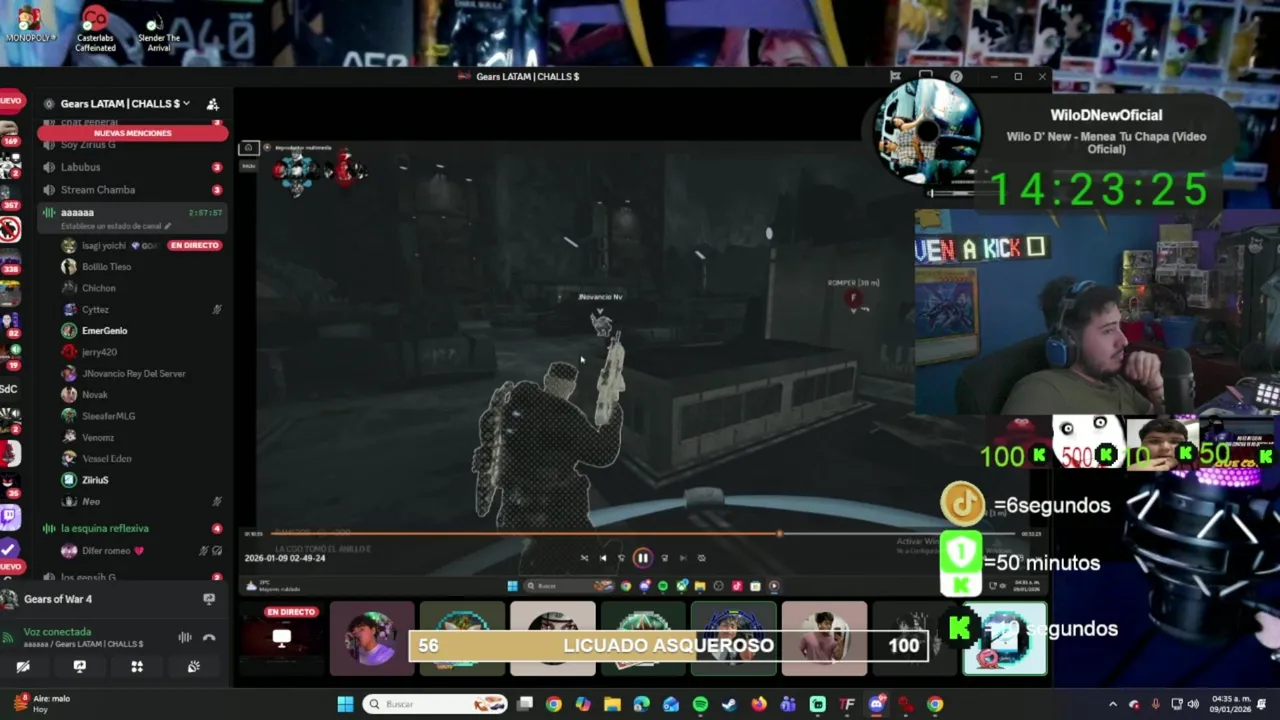Disconnect from voice with the hang-up icon
Screen dimensions: 1280x720
click(x=209, y=637)
